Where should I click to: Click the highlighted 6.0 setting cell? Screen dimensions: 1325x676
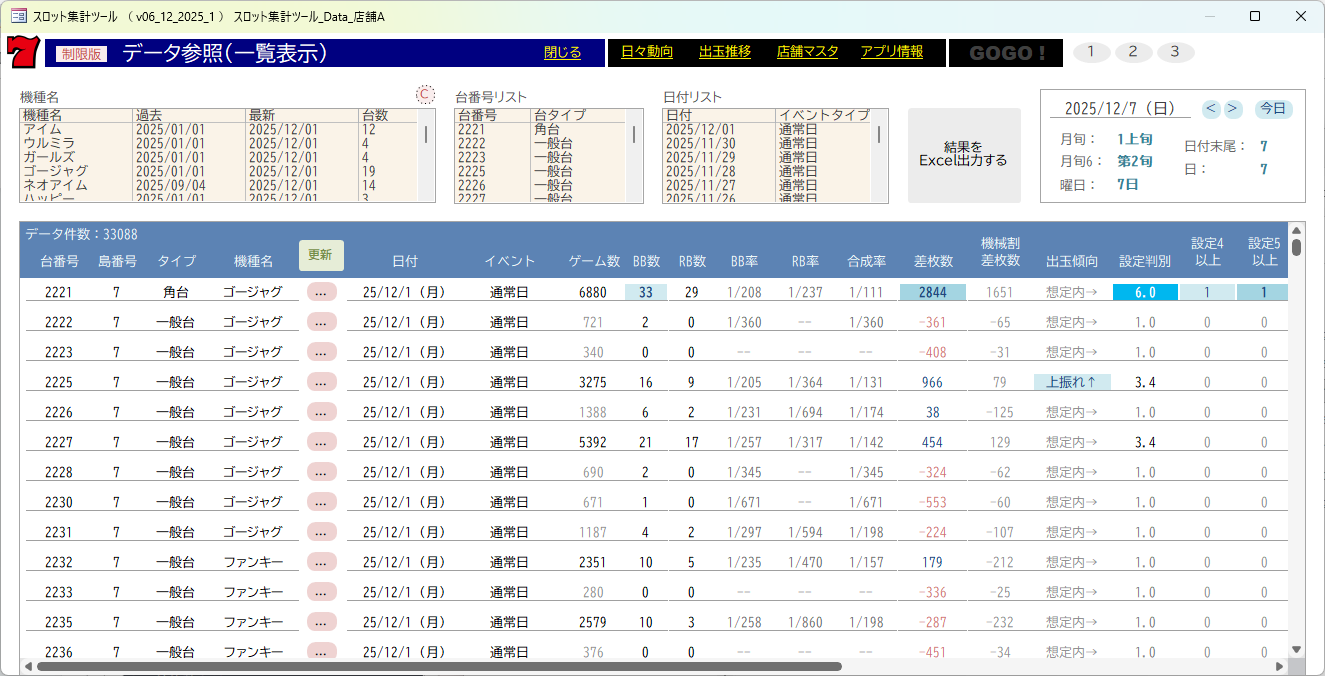(x=1145, y=292)
